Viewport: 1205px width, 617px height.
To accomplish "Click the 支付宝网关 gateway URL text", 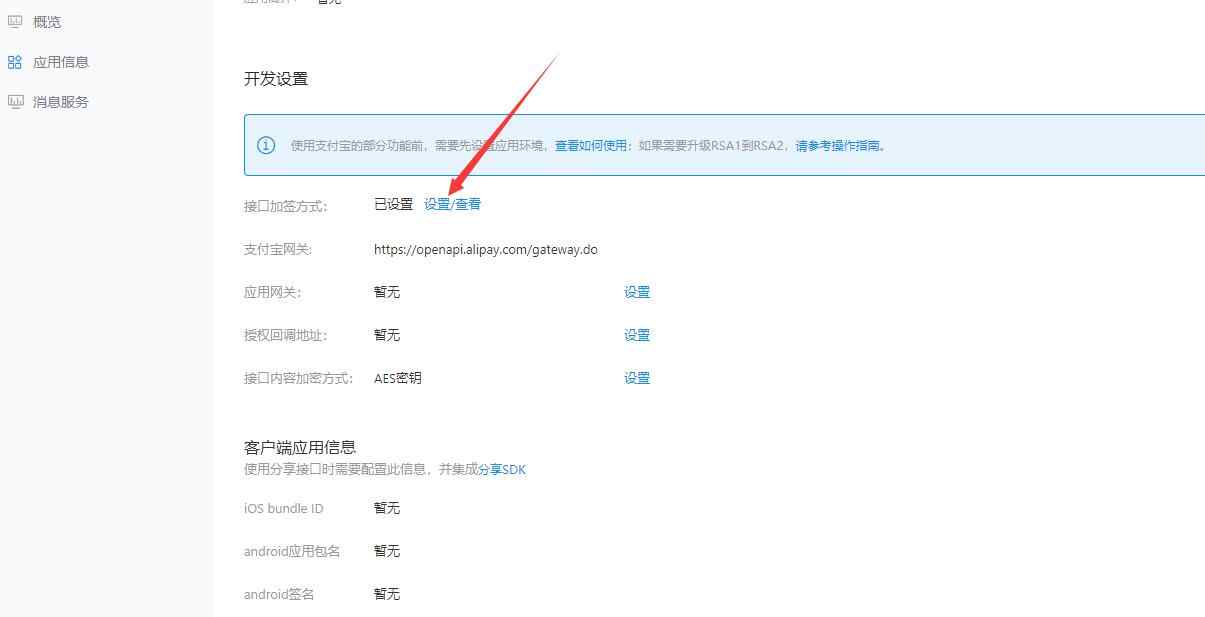I will tap(486, 249).
